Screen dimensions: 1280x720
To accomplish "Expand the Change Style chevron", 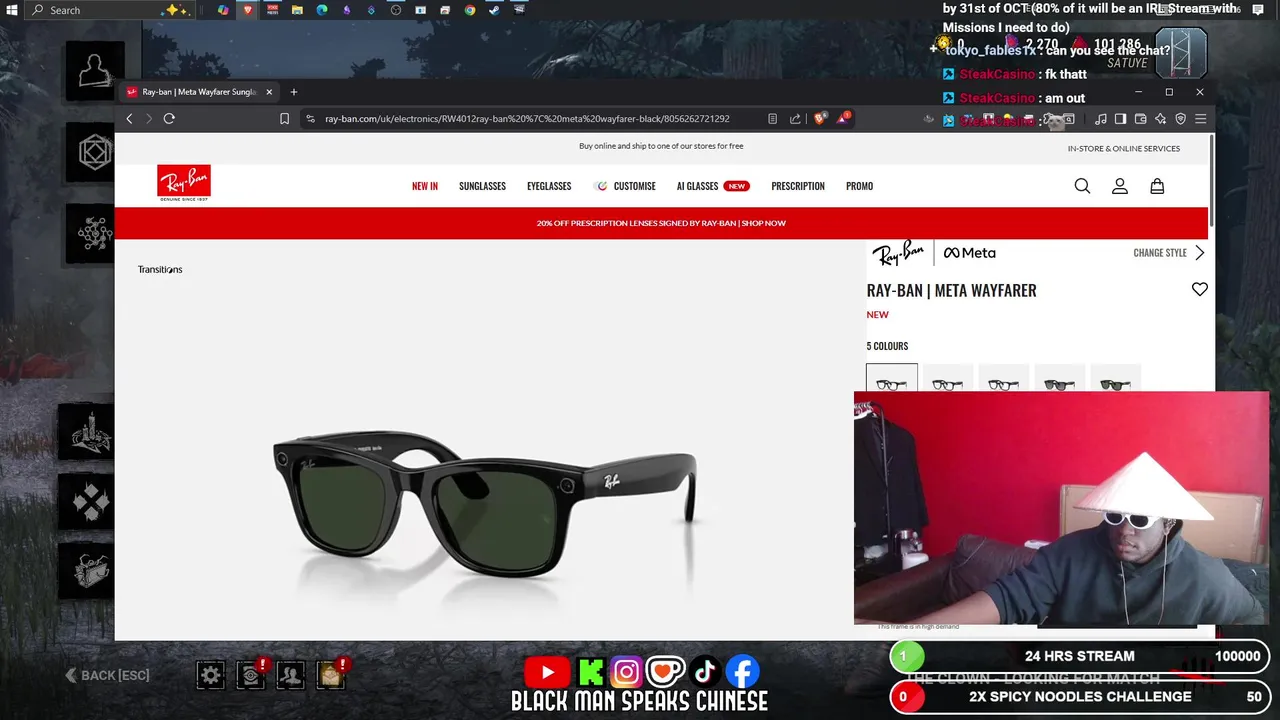I will click(x=1200, y=253).
